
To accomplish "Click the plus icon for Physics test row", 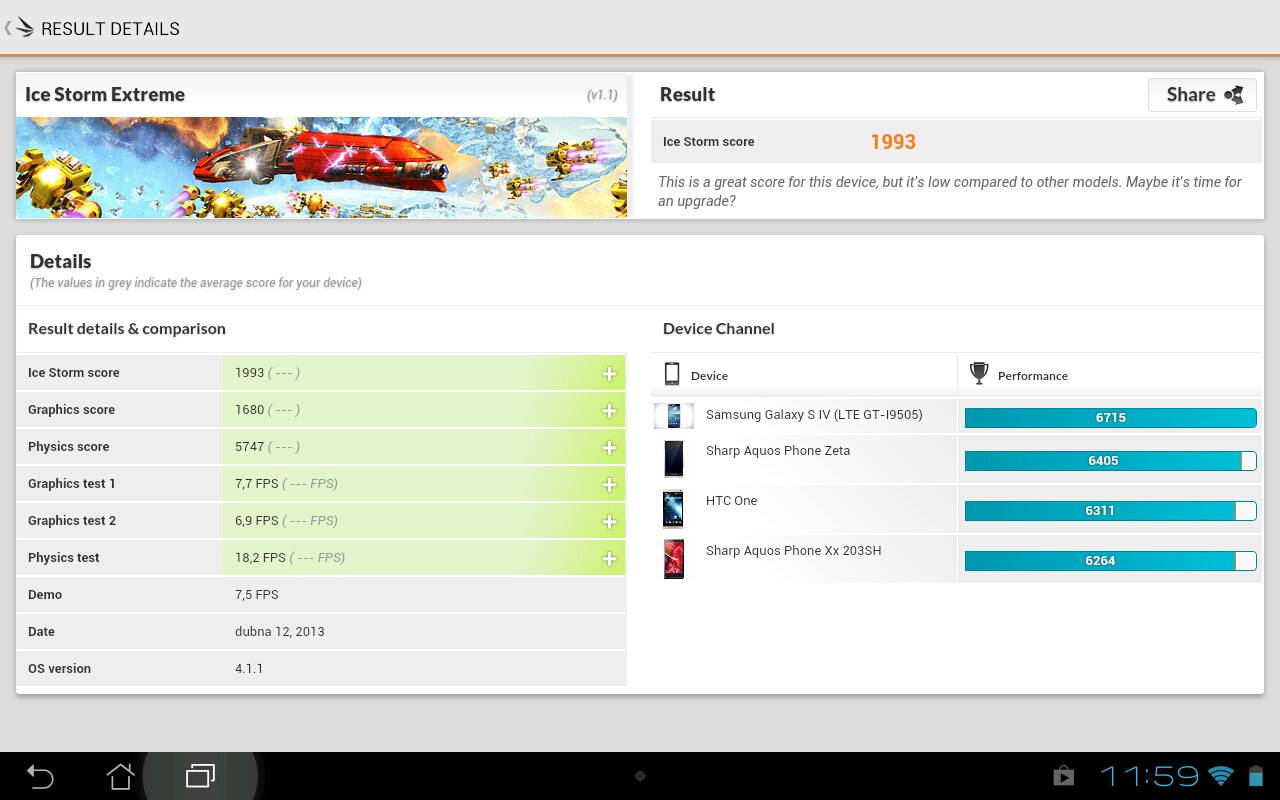I will pos(608,558).
